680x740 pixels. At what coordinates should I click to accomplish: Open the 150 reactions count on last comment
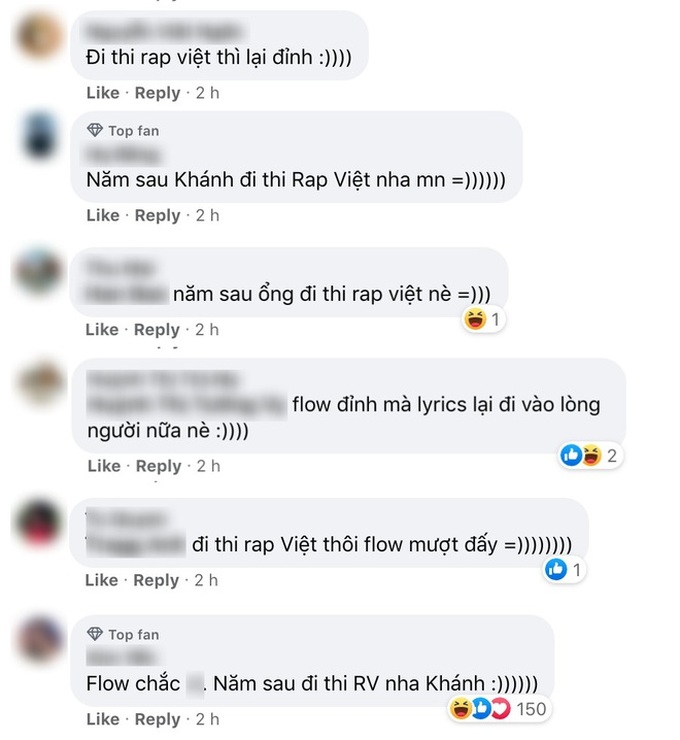click(x=531, y=709)
